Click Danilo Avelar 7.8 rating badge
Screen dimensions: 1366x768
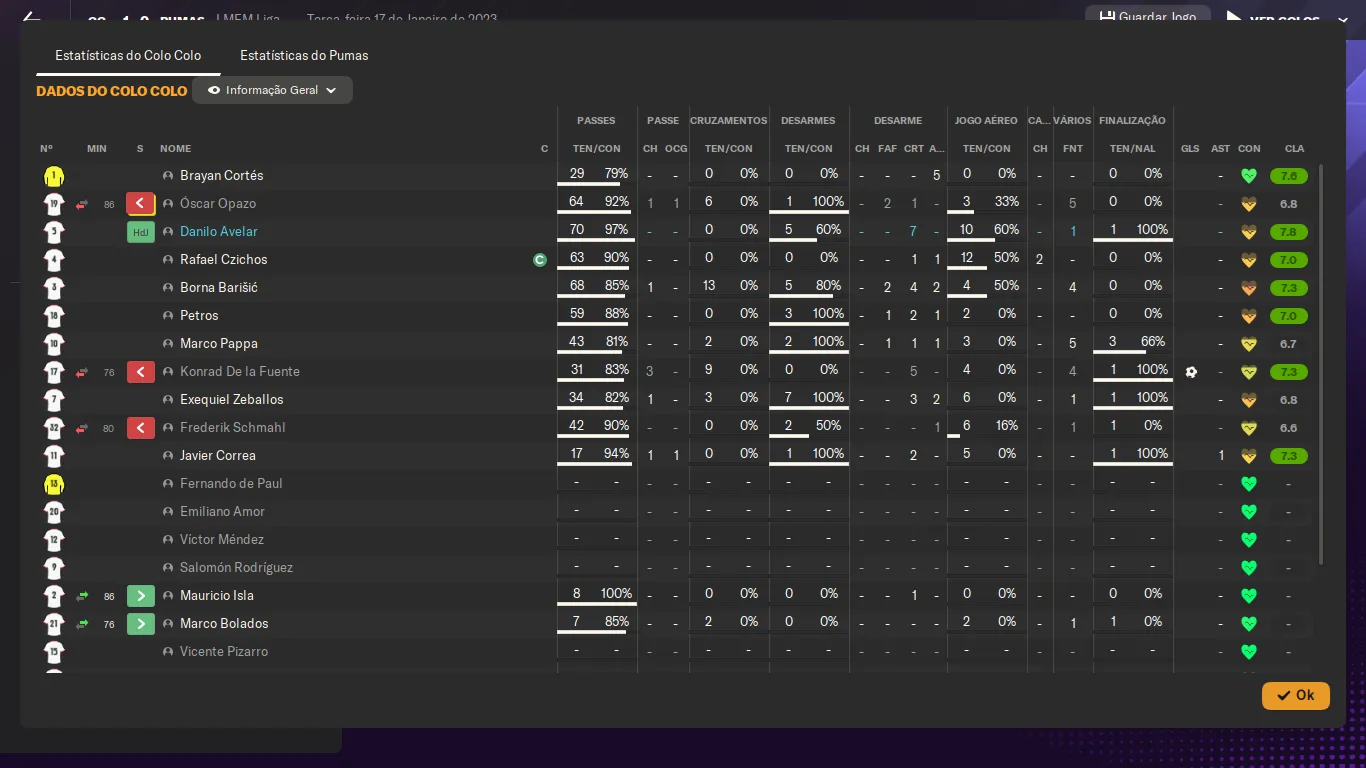1288,232
